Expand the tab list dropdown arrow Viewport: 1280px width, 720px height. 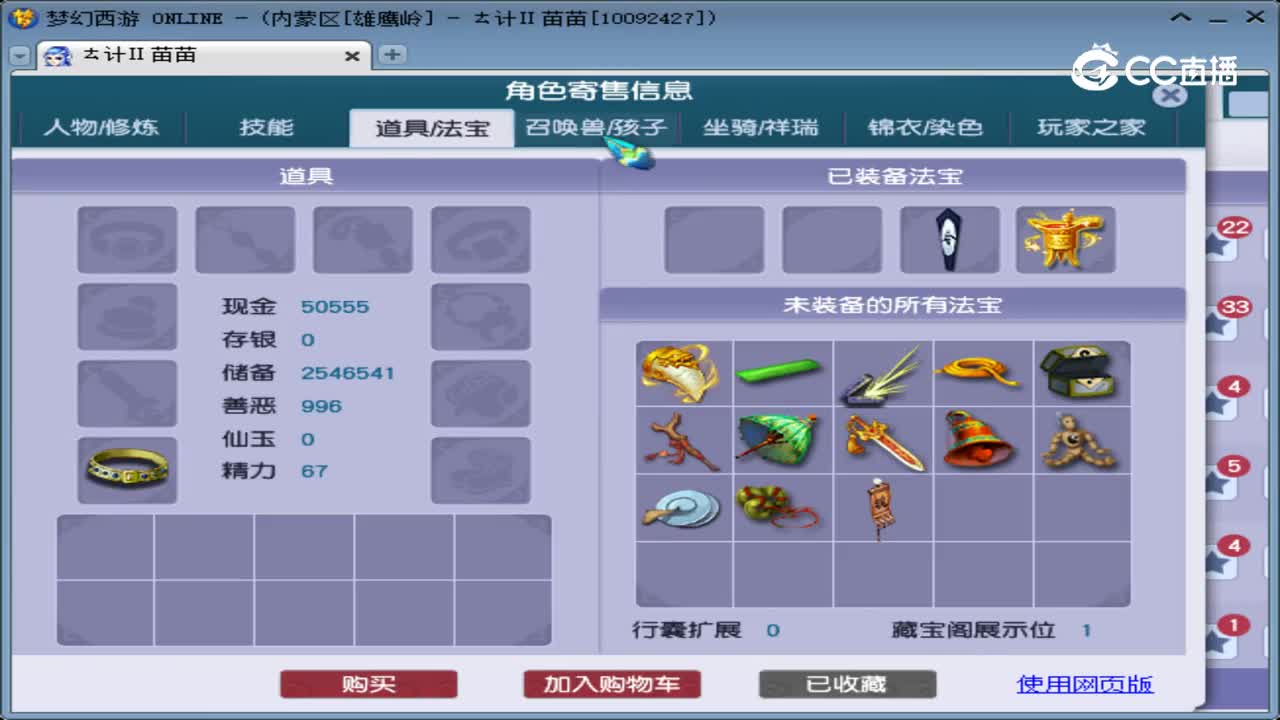(20, 56)
